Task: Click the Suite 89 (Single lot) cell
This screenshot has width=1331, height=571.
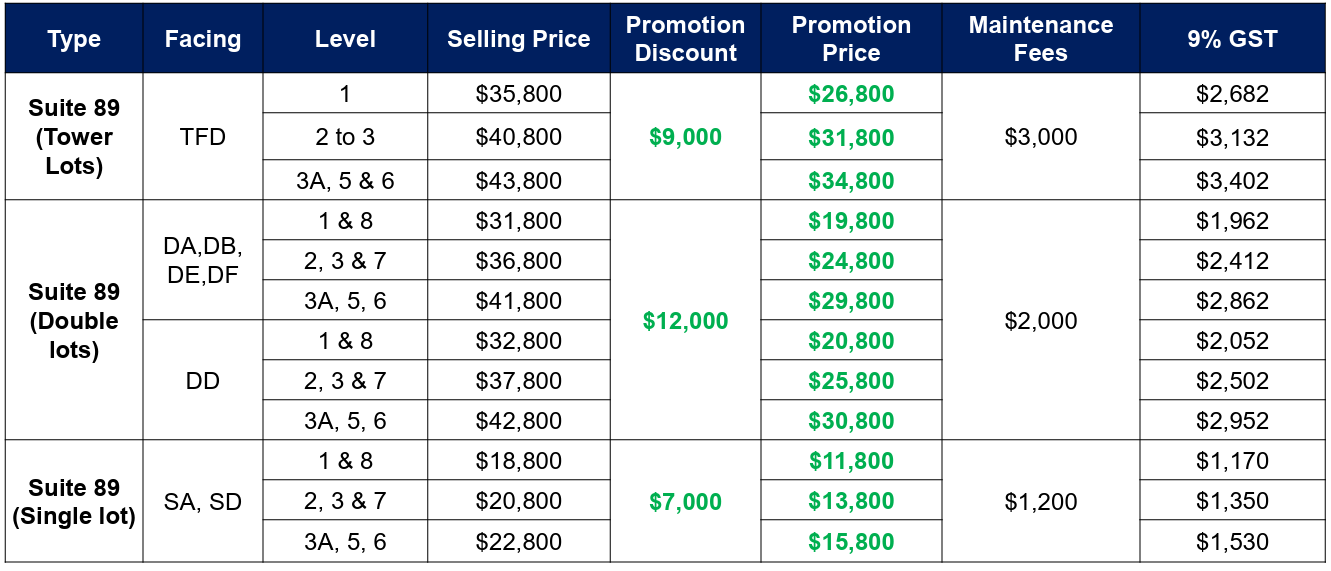Action: (x=74, y=502)
